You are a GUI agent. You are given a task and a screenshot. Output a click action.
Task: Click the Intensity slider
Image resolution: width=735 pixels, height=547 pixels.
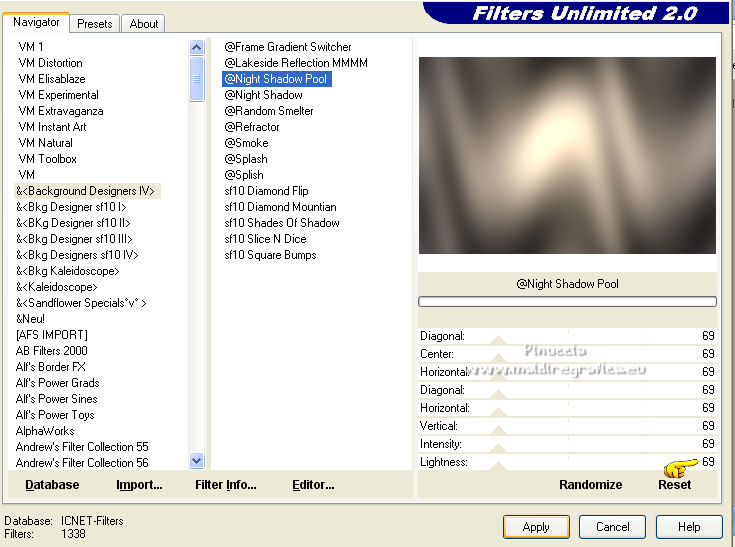pyautogui.click(x=567, y=444)
